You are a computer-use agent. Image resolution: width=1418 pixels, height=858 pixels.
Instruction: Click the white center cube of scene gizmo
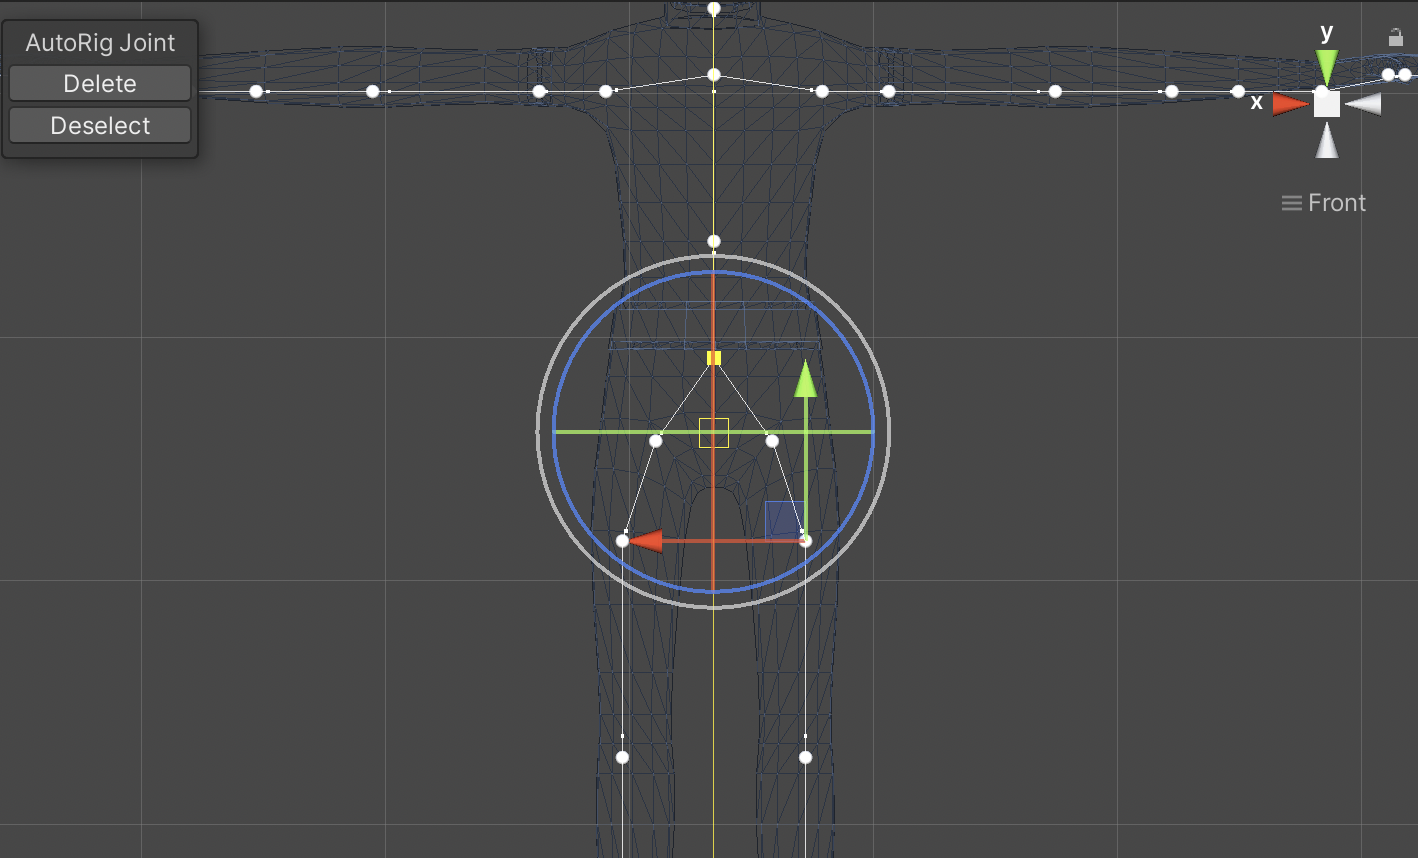[x=1326, y=104]
